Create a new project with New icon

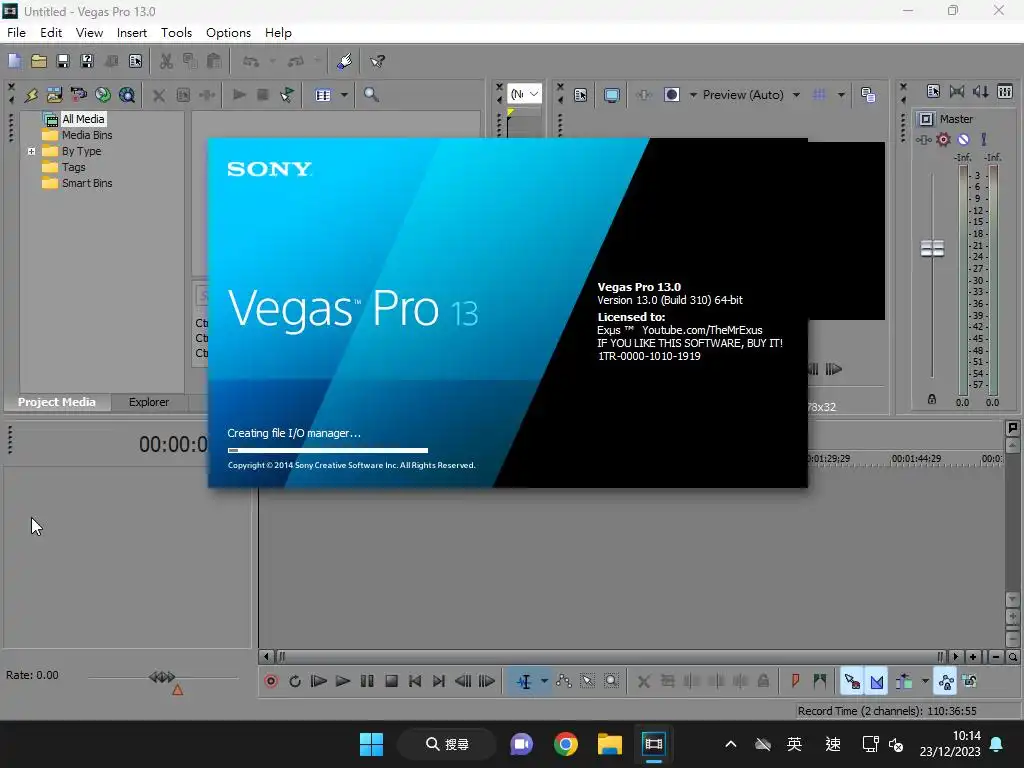point(14,61)
